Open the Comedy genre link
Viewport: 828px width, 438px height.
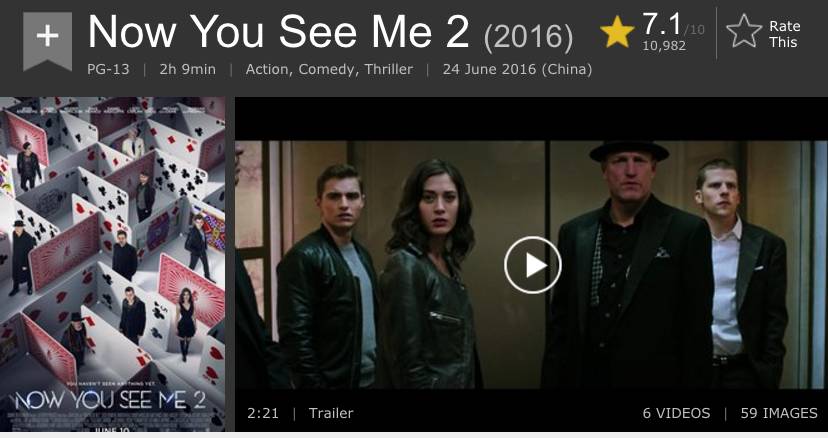coord(326,69)
